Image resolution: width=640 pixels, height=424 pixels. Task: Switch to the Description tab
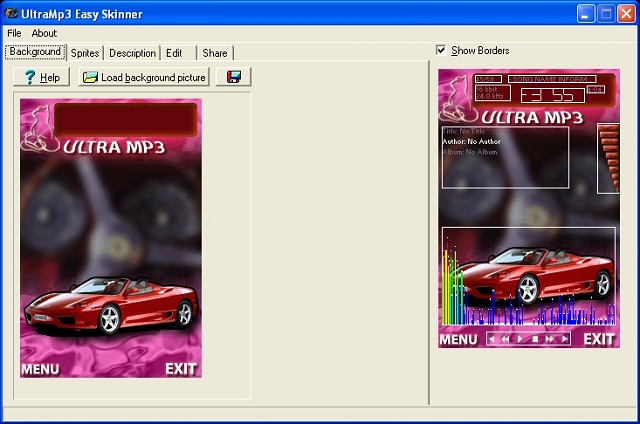click(x=132, y=53)
